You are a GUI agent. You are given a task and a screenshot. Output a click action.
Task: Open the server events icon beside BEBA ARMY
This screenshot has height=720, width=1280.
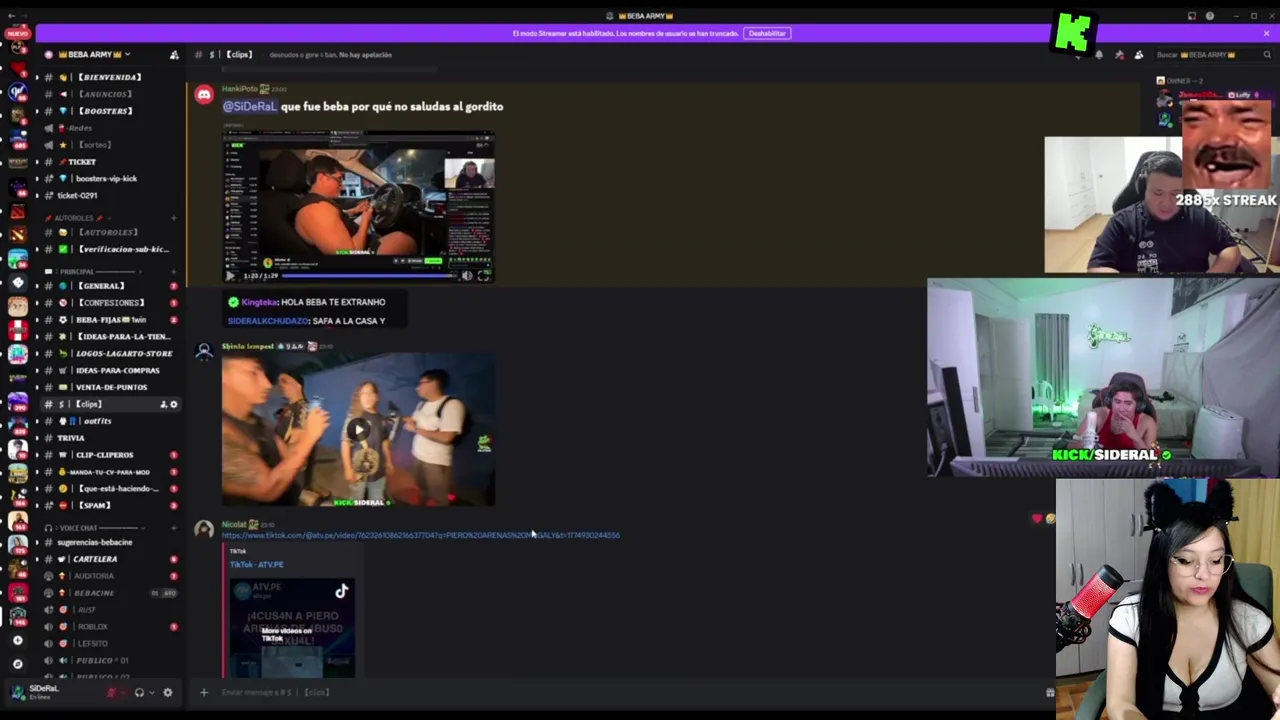pyautogui.click(x=174, y=55)
